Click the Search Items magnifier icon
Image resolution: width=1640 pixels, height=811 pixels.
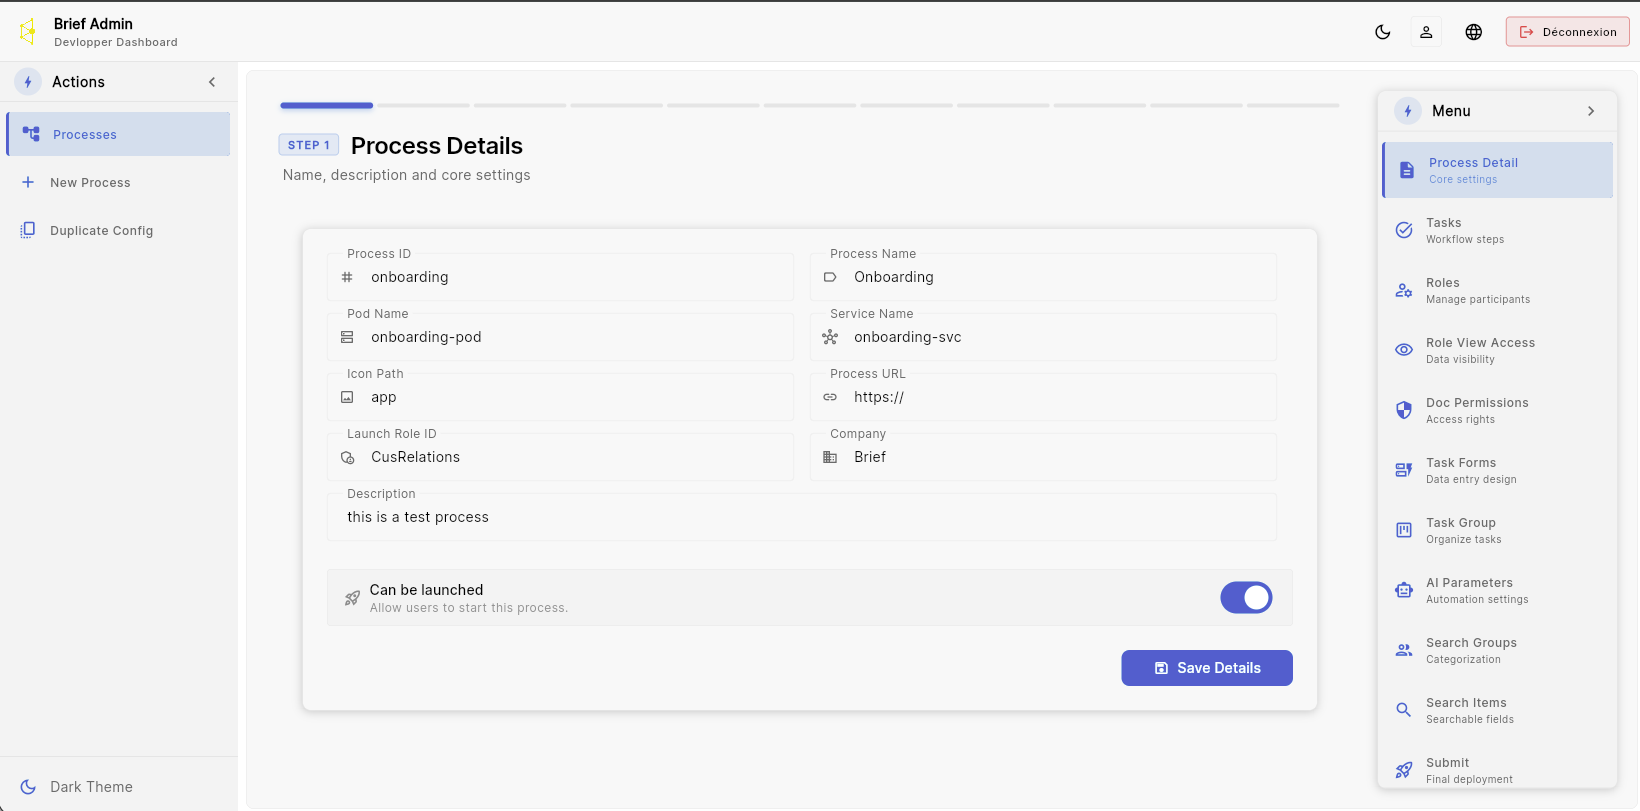pyautogui.click(x=1404, y=710)
